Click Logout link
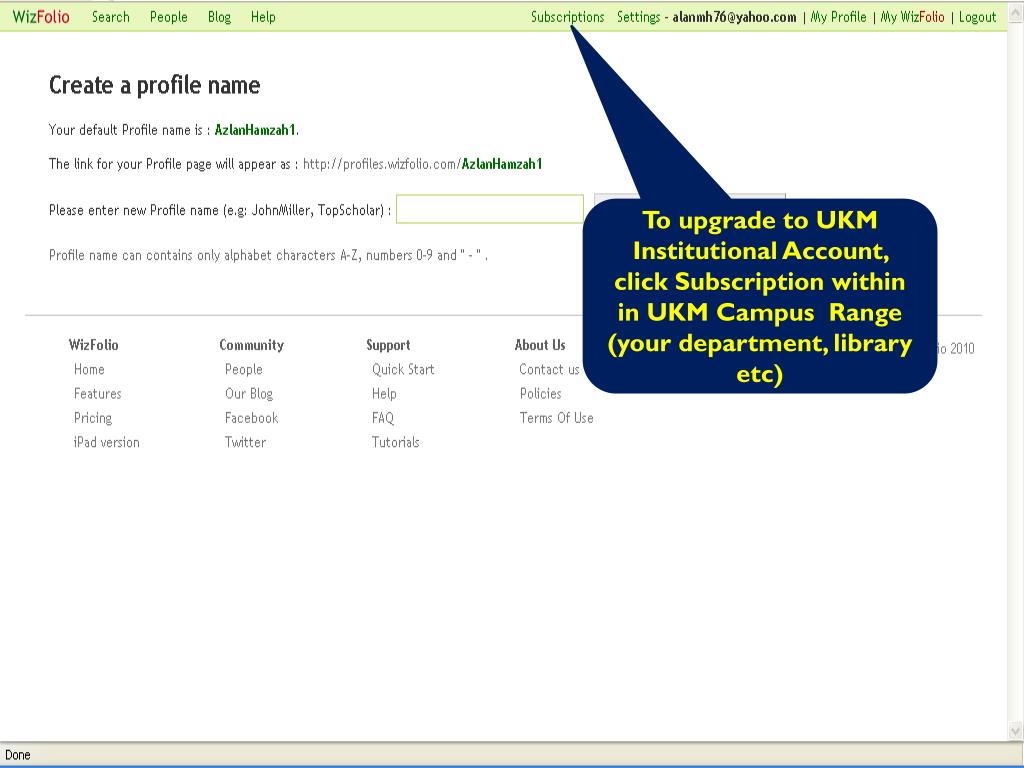The image size is (1024, 768). 978,17
